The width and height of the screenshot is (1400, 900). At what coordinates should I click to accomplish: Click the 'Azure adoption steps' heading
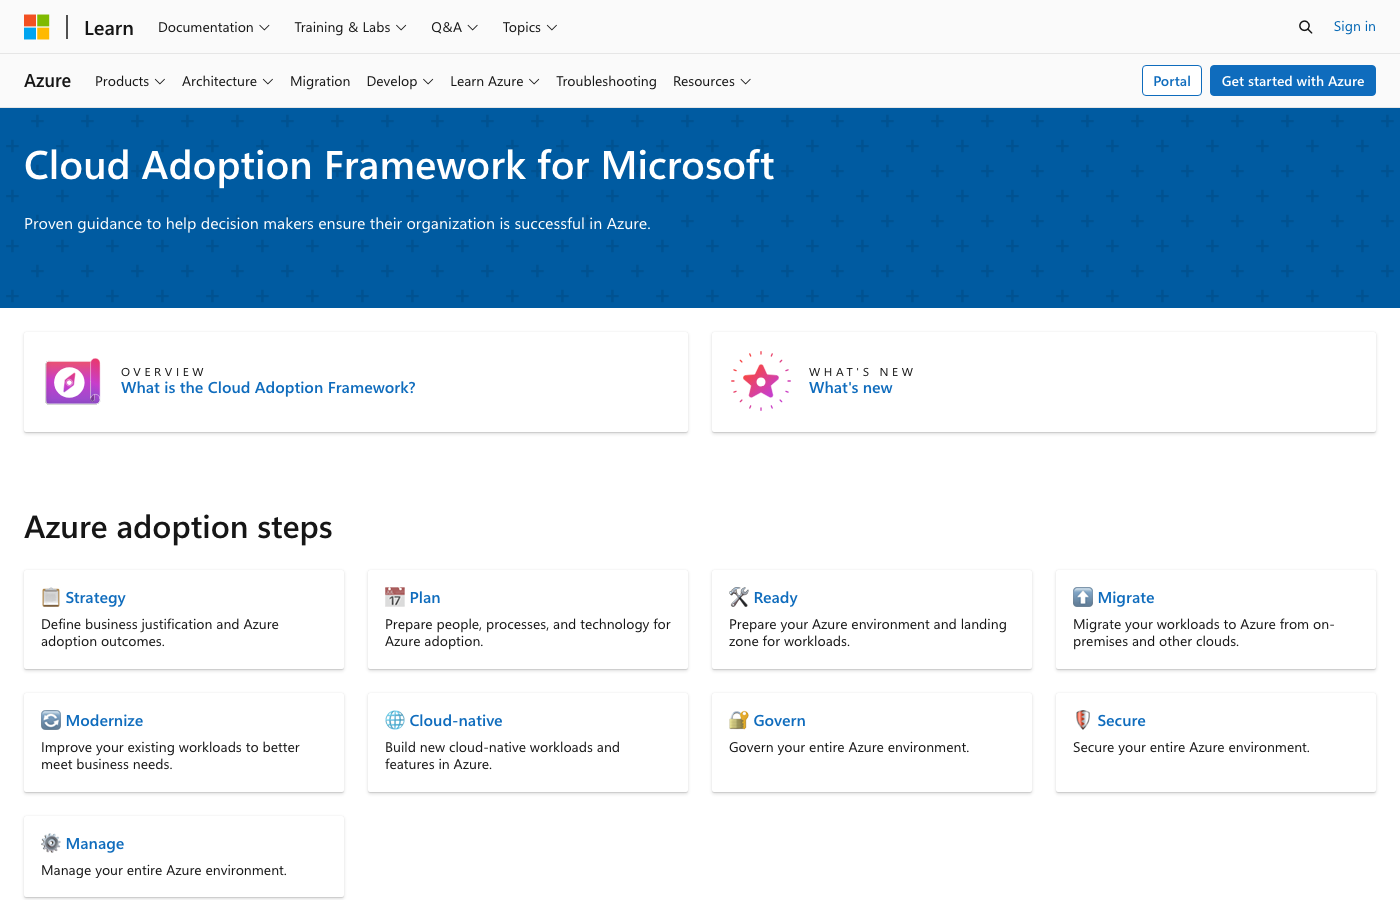coord(178,527)
